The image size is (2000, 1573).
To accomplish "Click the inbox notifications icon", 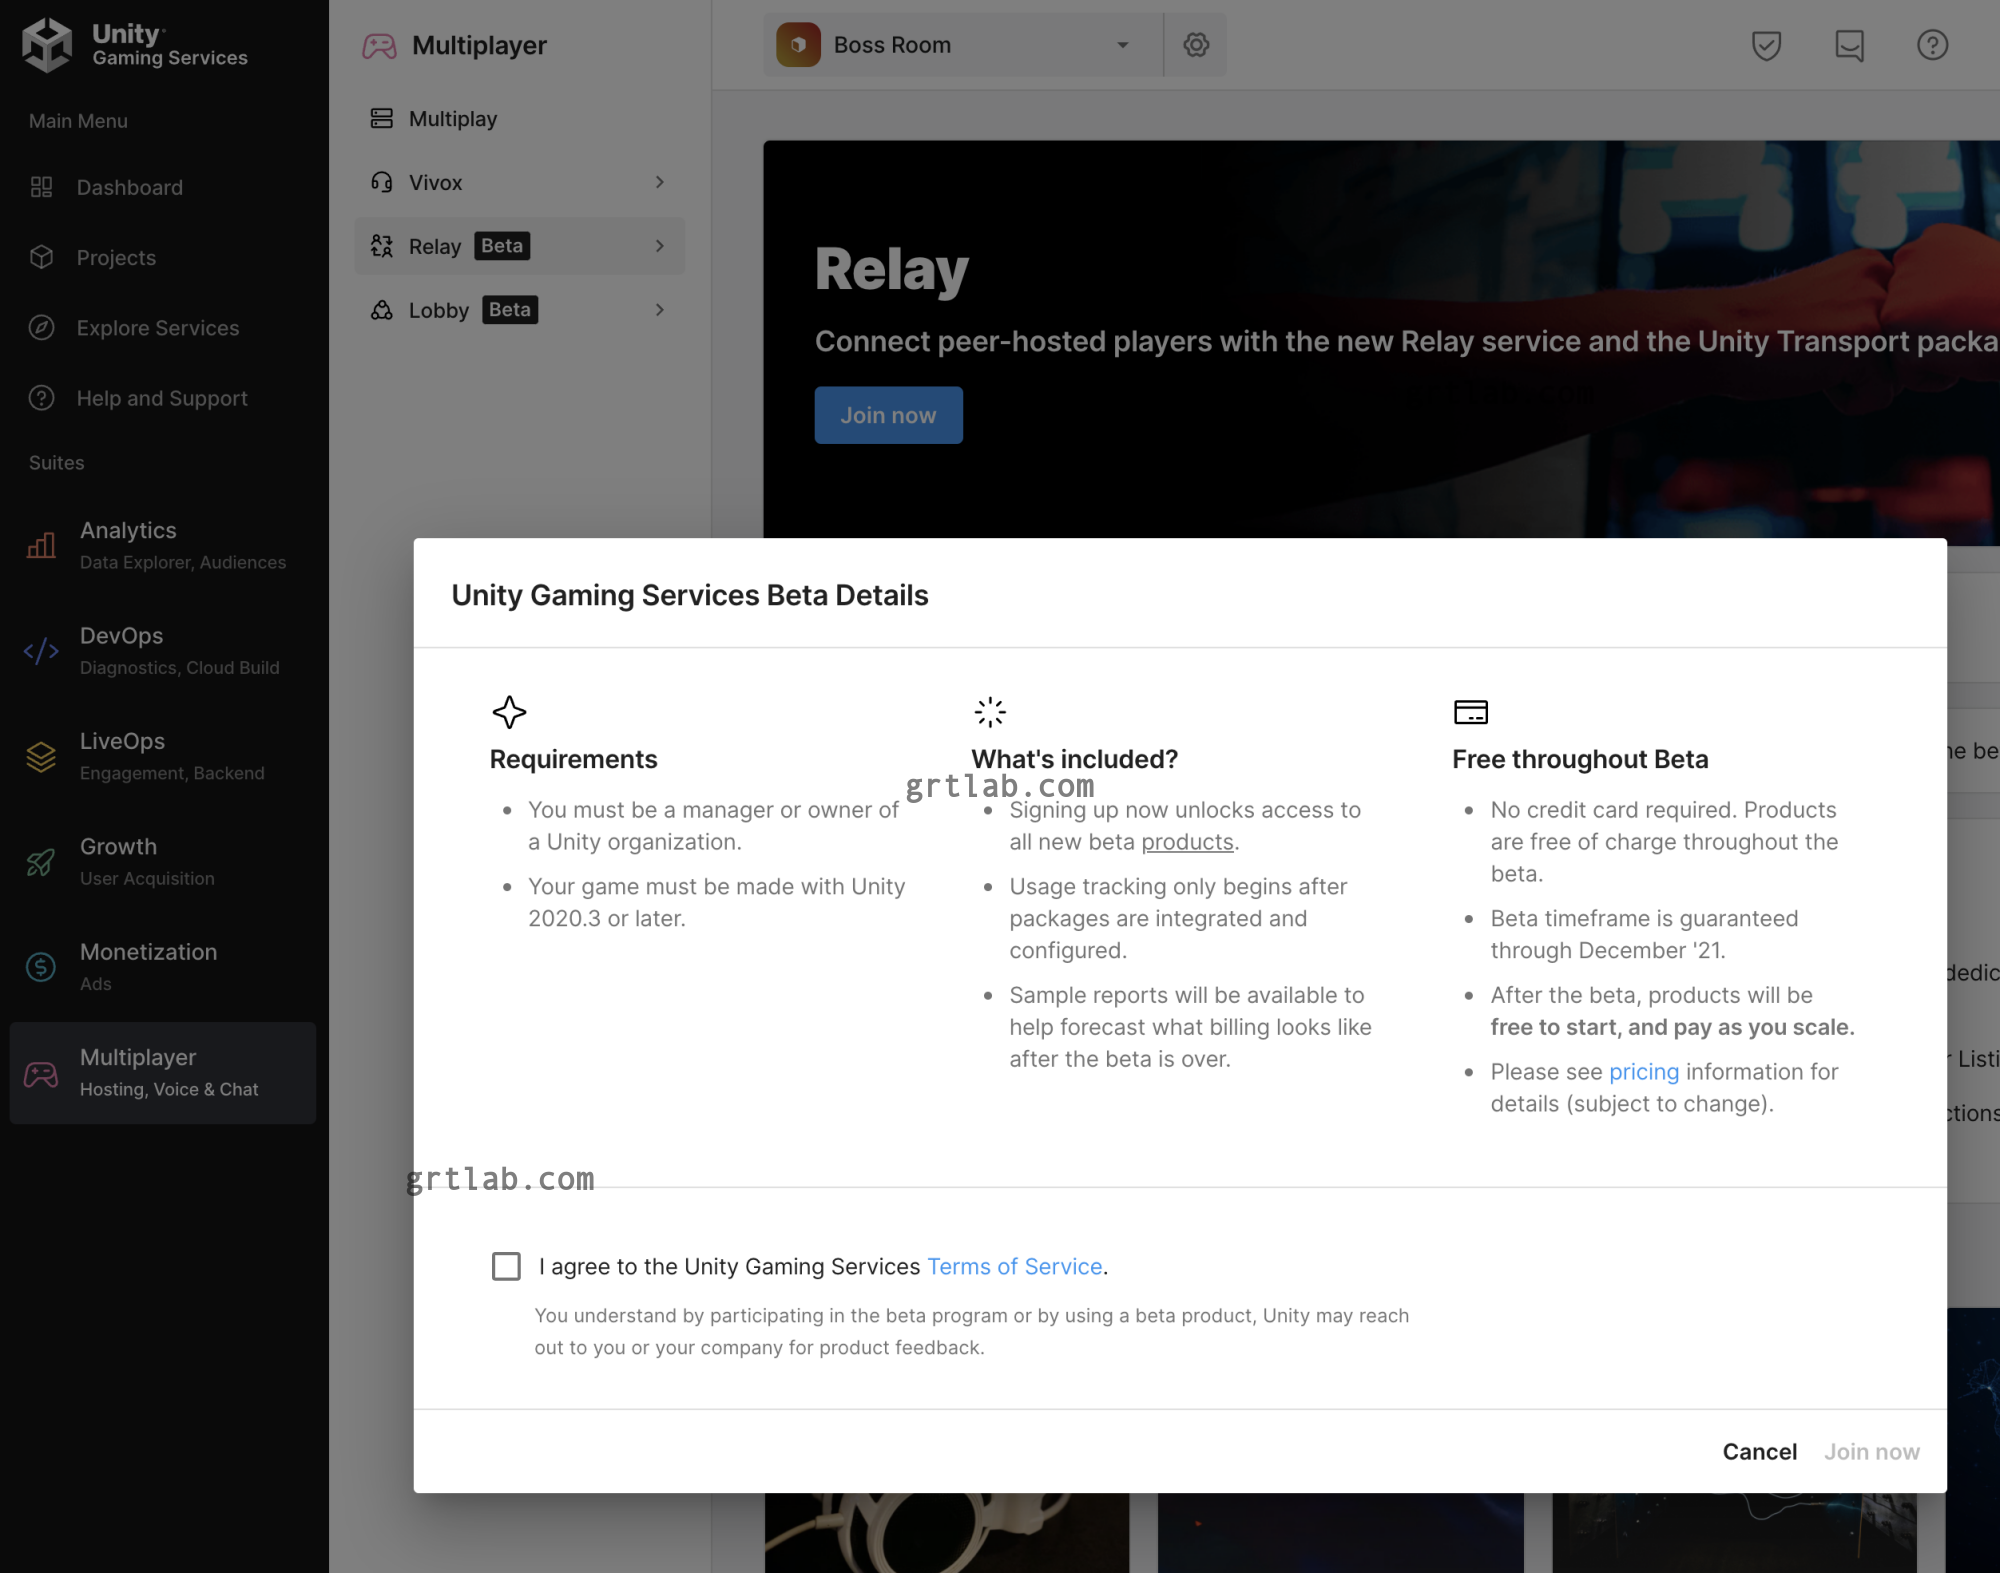I will pyautogui.click(x=1849, y=44).
